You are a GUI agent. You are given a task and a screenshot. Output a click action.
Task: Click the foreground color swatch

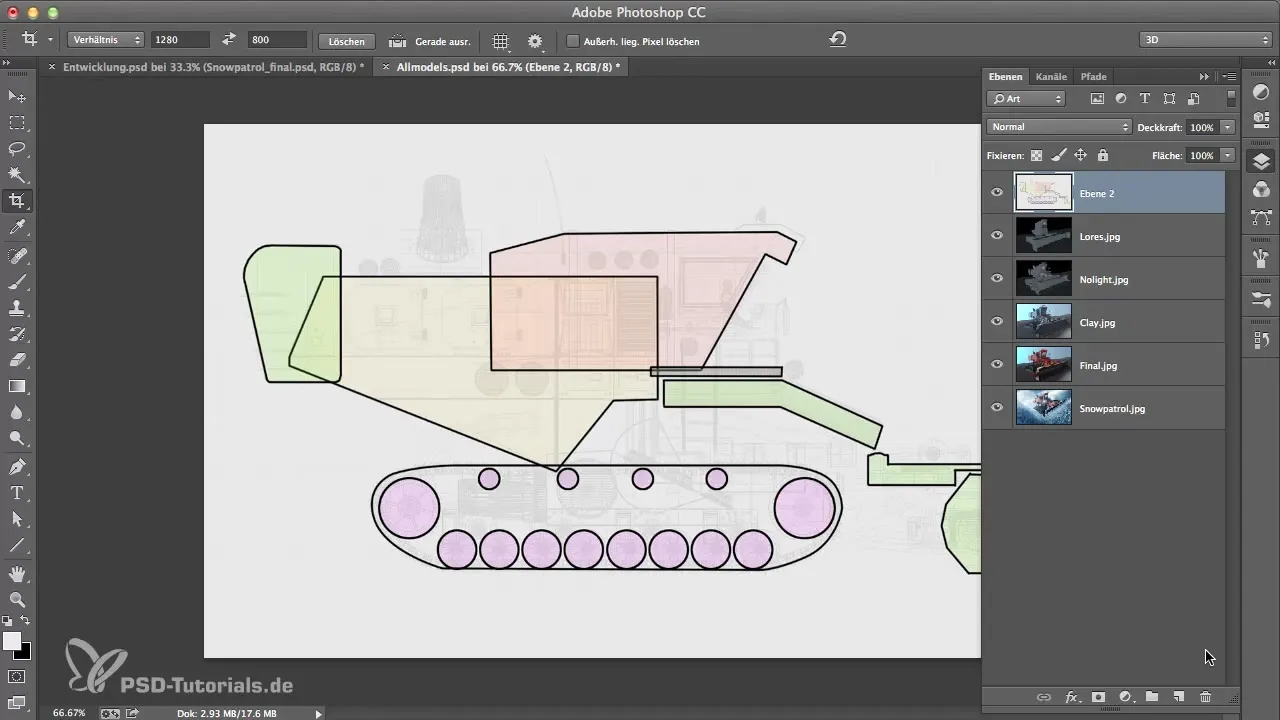12,642
